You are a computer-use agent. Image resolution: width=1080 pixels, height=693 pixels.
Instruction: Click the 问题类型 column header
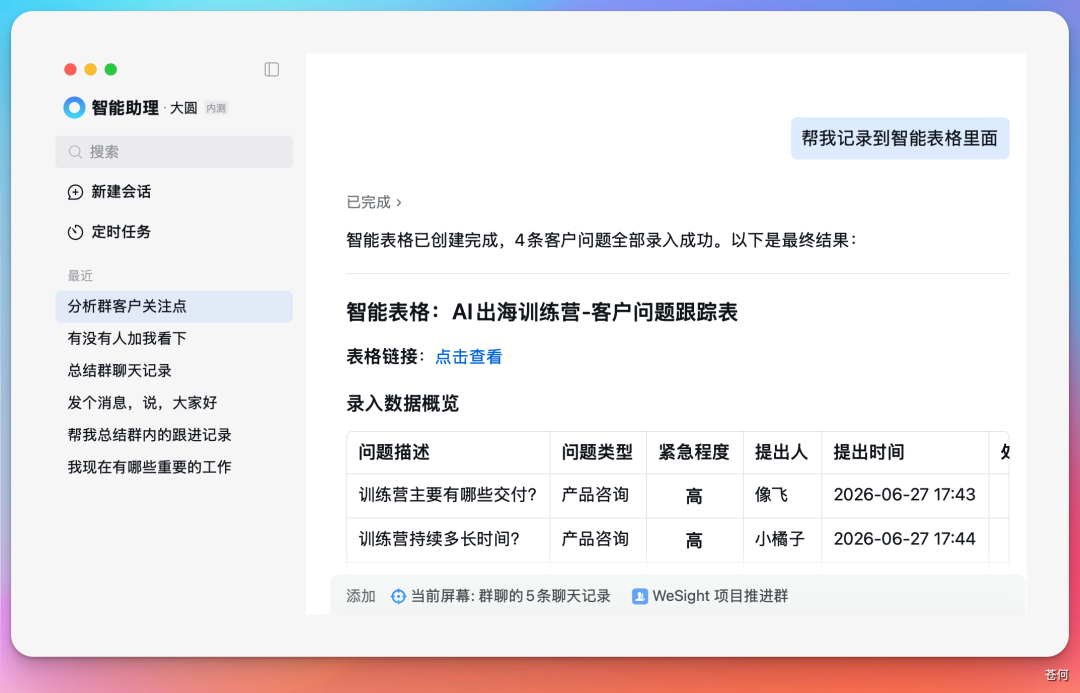click(597, 453)
